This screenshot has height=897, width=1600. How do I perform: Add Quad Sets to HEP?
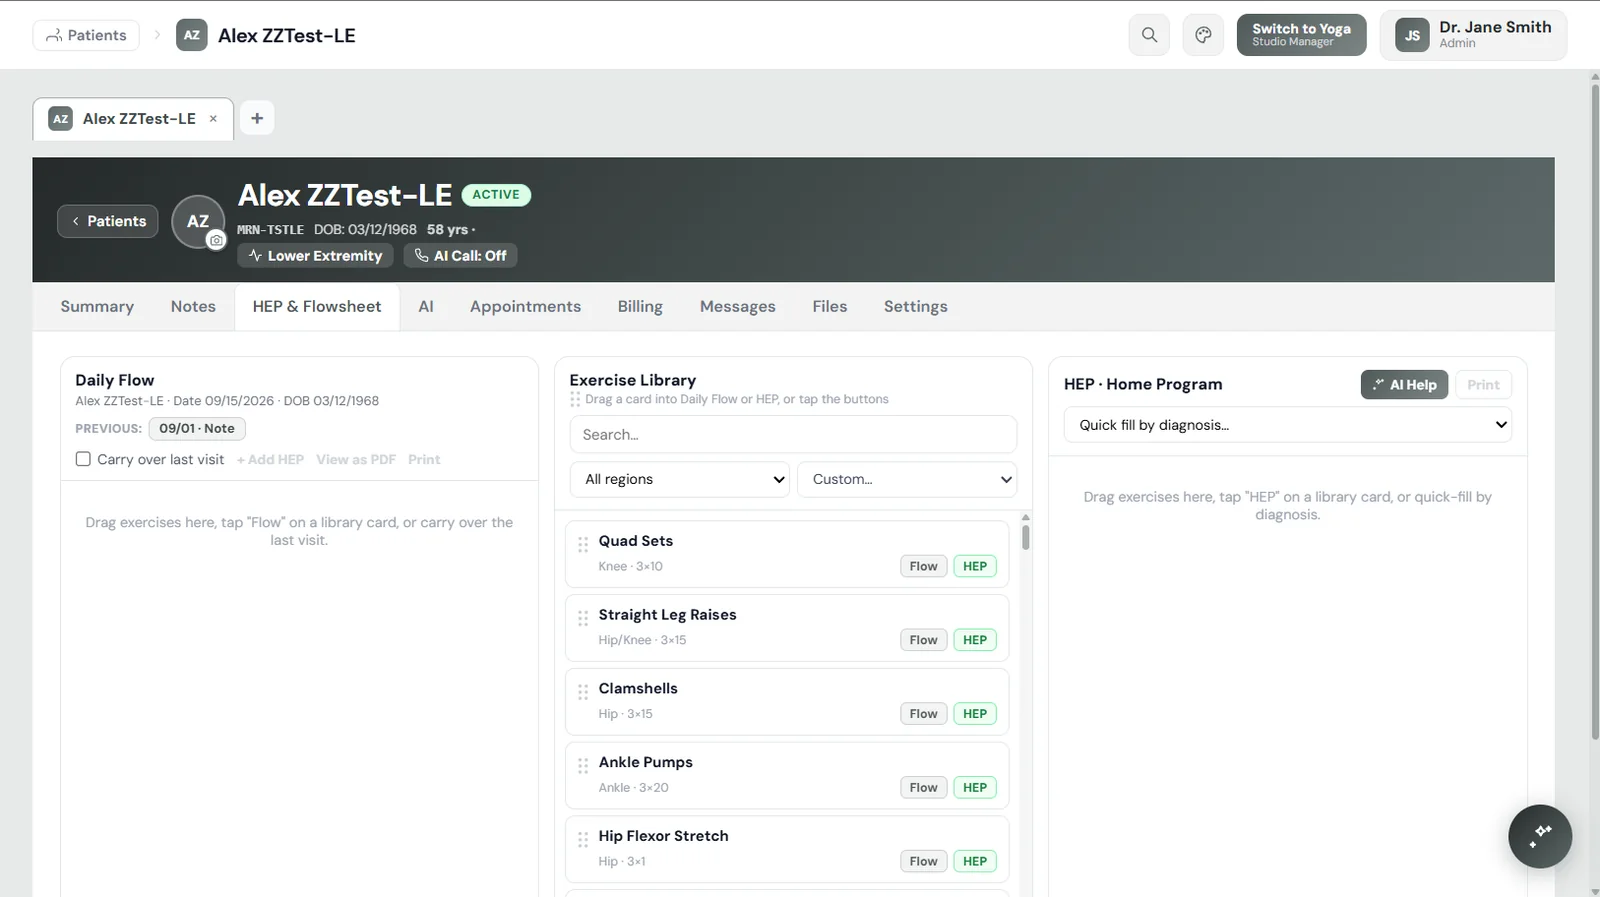point(975,566)
